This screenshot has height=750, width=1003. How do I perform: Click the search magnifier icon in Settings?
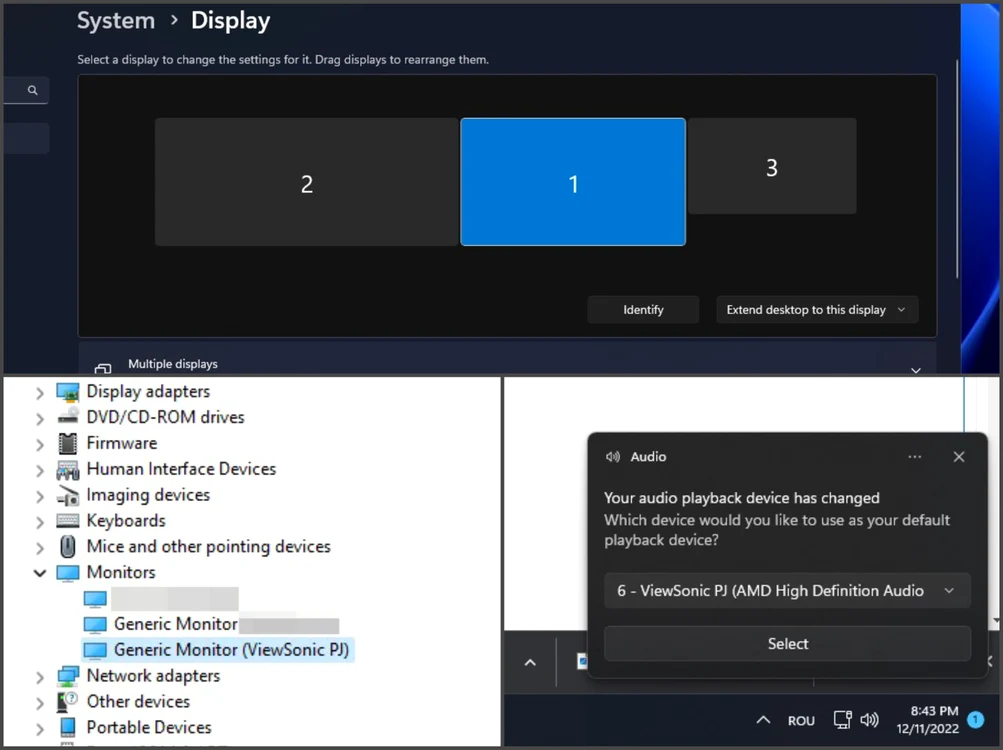click(x=33, y=90)
